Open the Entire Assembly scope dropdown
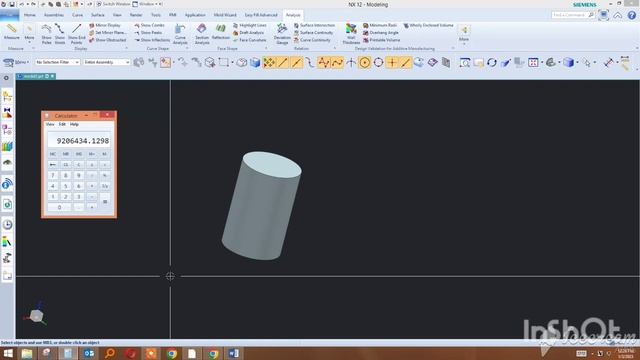Screen dimensions: 640x360 pos(107,62)
